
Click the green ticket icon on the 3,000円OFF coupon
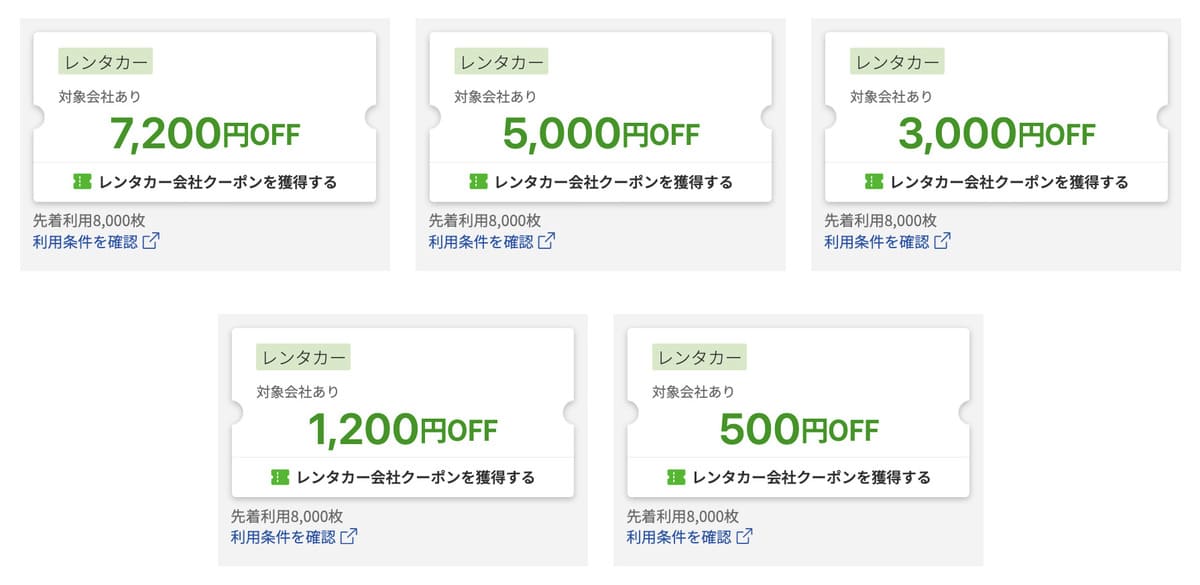coord(874,182)
